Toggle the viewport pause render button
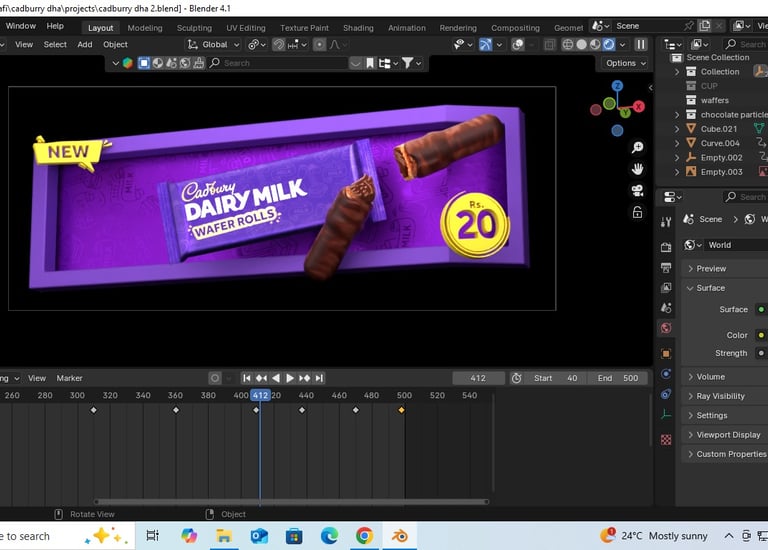Image resolution: width=768 pixels, height=550 pixels. (x=641, y=45)
